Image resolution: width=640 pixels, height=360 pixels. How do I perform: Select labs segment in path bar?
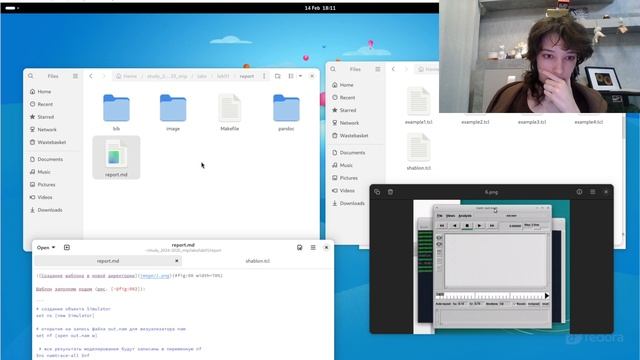(202, 76)
